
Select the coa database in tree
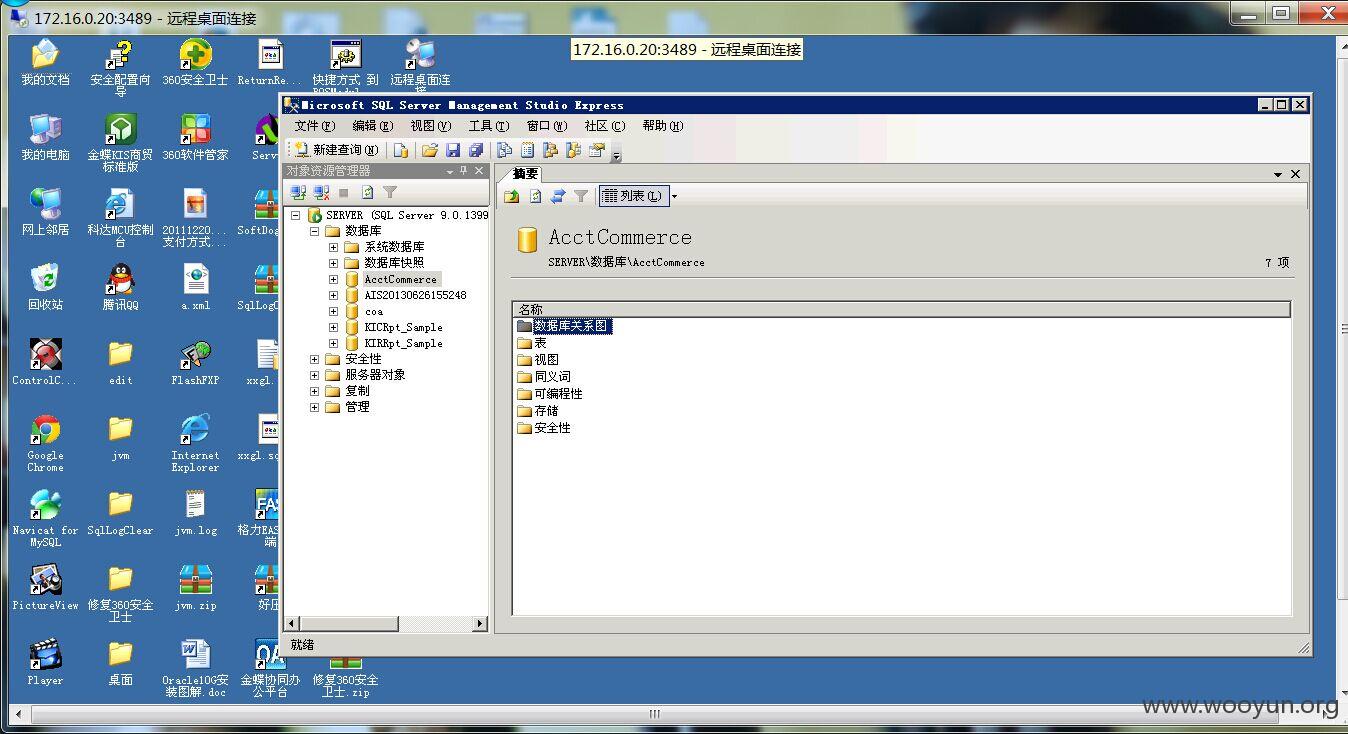tap(373, 311)
